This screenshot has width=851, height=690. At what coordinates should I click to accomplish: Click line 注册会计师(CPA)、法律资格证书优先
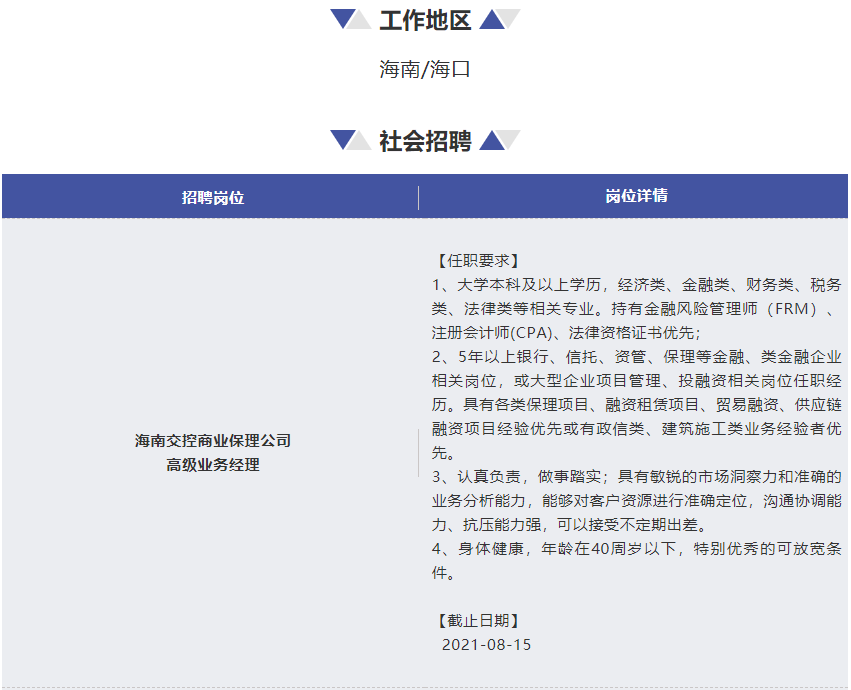[x=567, y=332]
